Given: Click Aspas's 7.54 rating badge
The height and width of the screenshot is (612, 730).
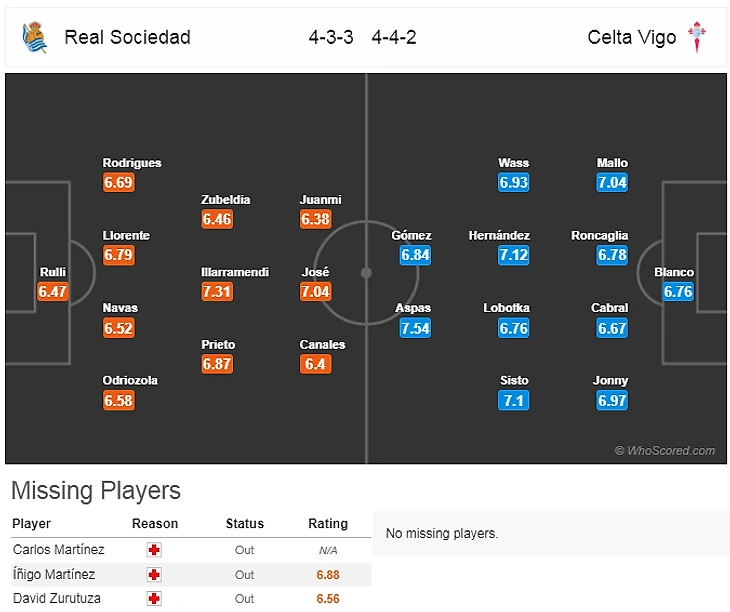Looking at the screenshot, I should pos(415,328).
